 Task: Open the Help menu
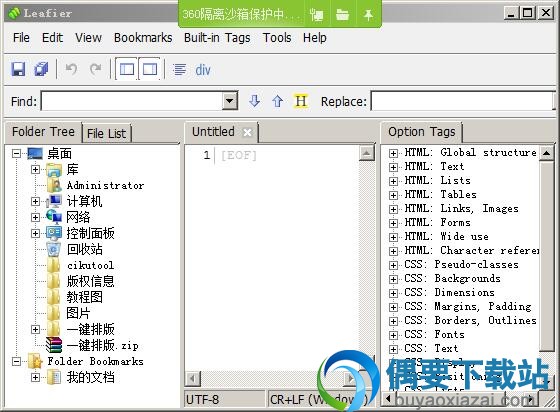coord(314,37)
